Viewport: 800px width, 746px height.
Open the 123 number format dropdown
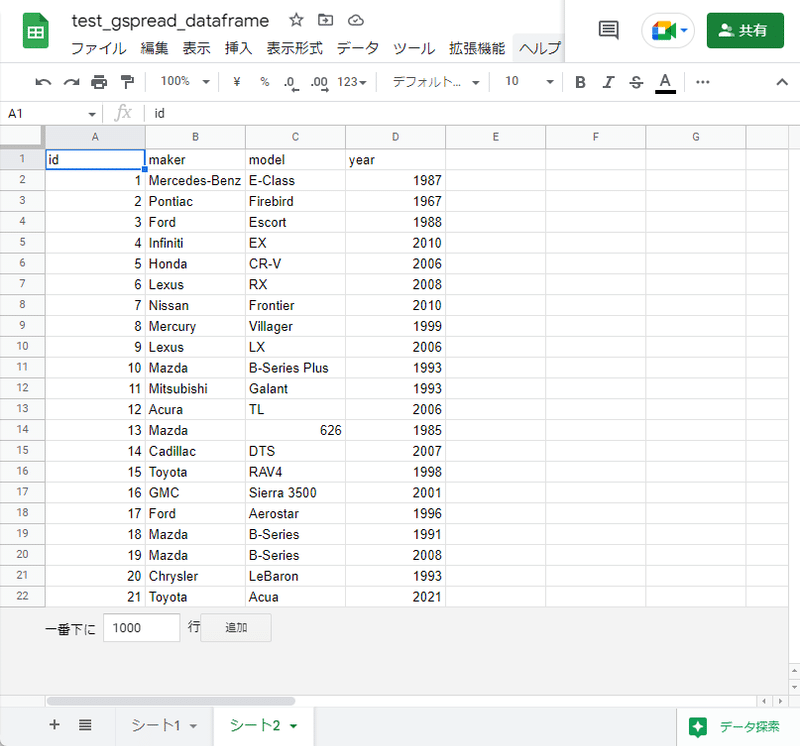[x=352, y=82]
